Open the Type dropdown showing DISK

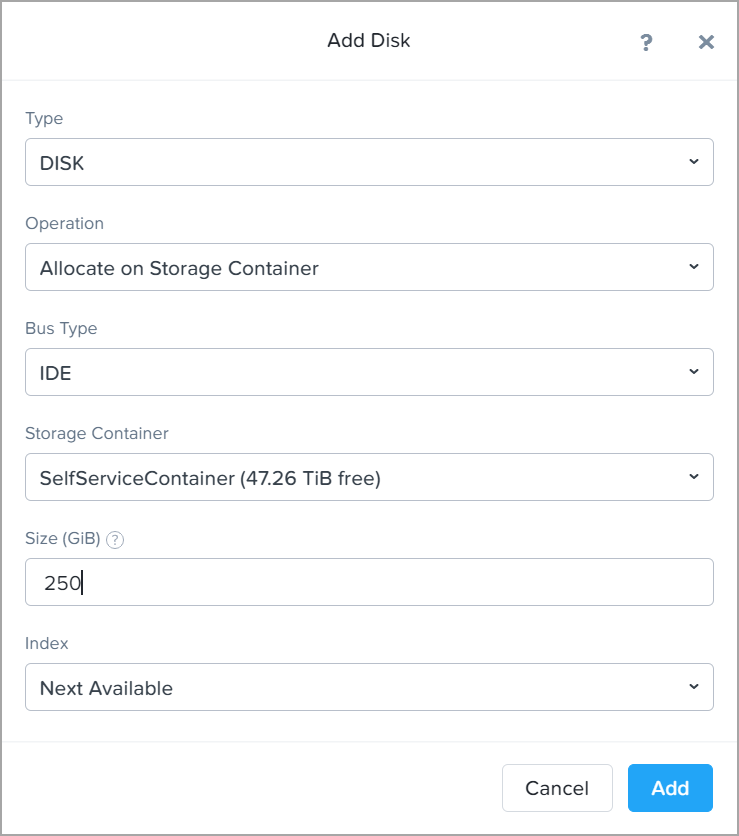click(x=369, y=162)
